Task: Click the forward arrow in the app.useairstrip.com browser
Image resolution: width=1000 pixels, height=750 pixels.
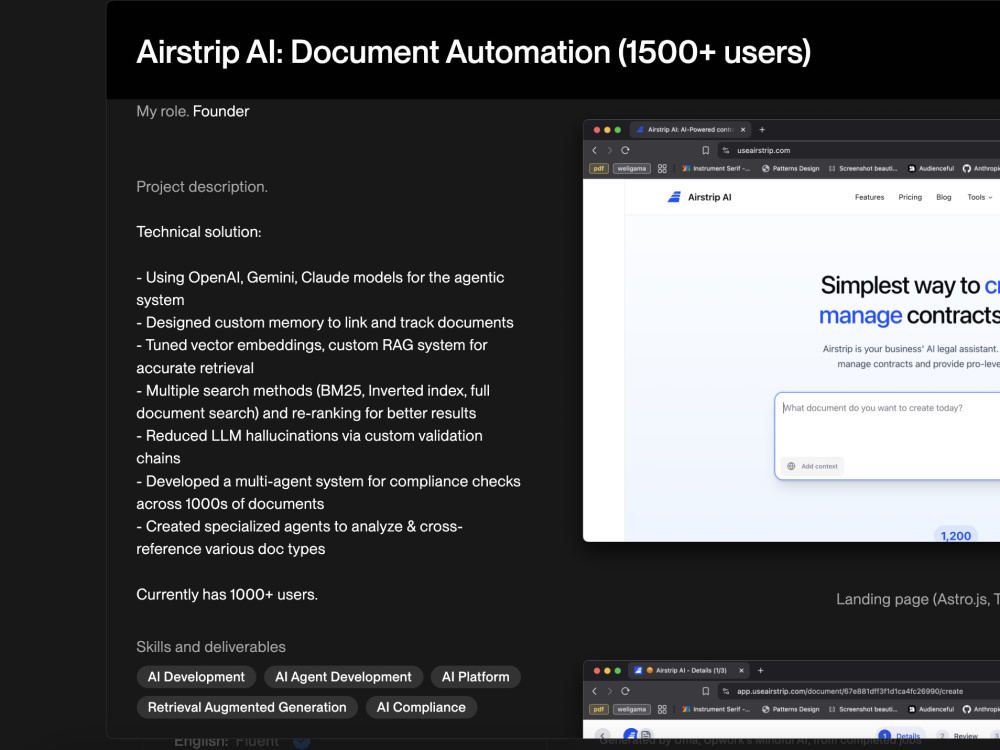Action: point(610,691)
